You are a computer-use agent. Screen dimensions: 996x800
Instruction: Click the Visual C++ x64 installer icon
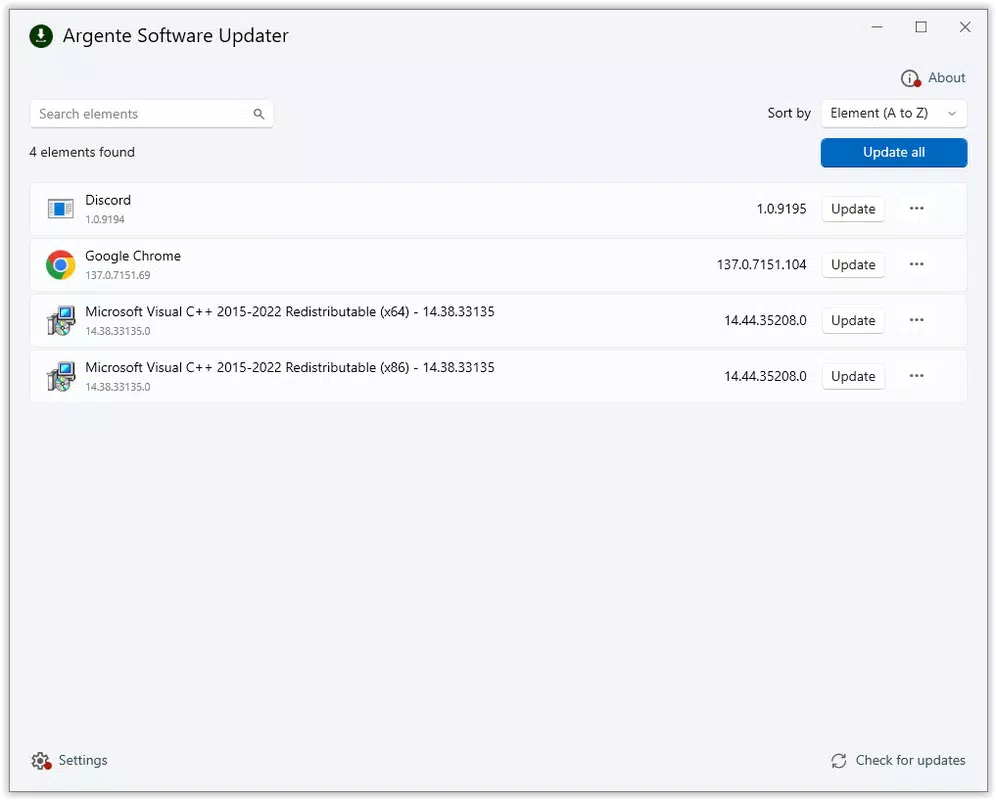tap(60, 320)
